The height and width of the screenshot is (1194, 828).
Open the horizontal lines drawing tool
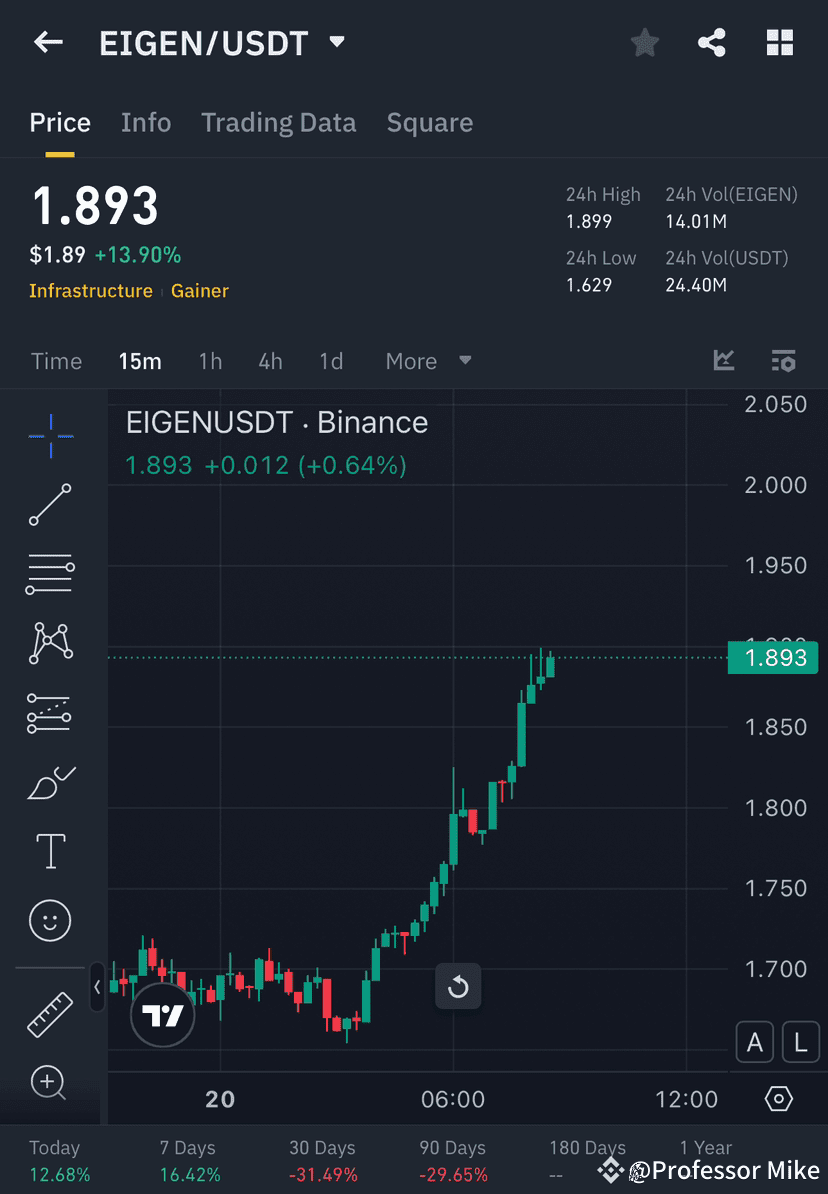point(50,574)
